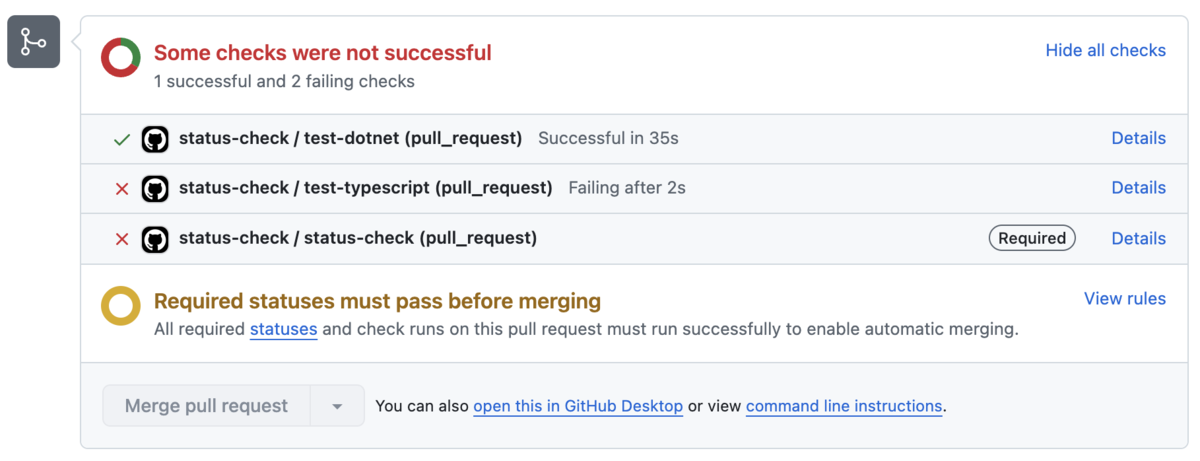Viewport: 1200px width, 461px height.
Task: Click the red X beside status-check / status-check
Action: 122,239
